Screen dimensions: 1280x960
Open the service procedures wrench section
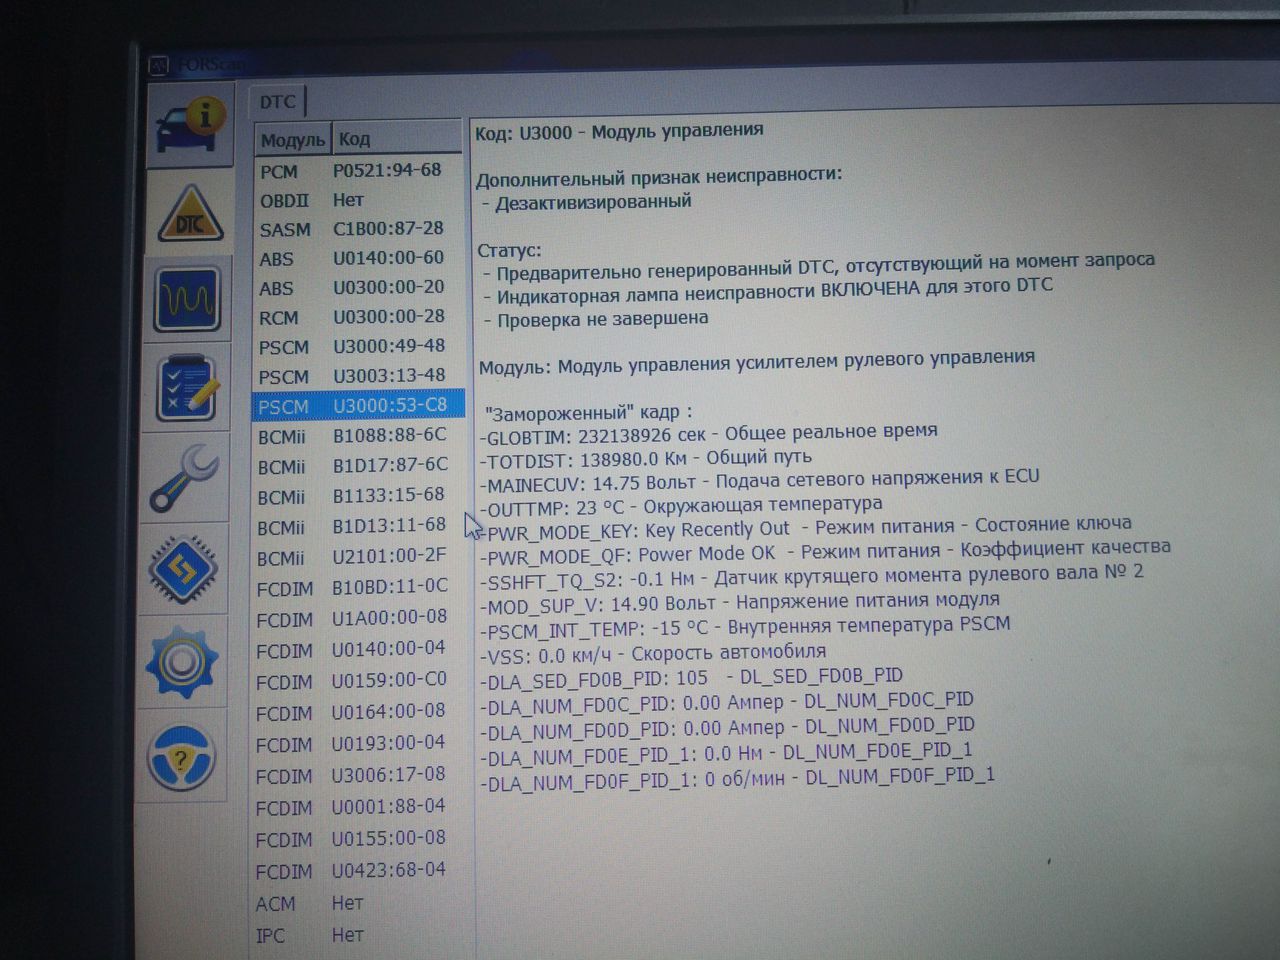click(184, 479)
